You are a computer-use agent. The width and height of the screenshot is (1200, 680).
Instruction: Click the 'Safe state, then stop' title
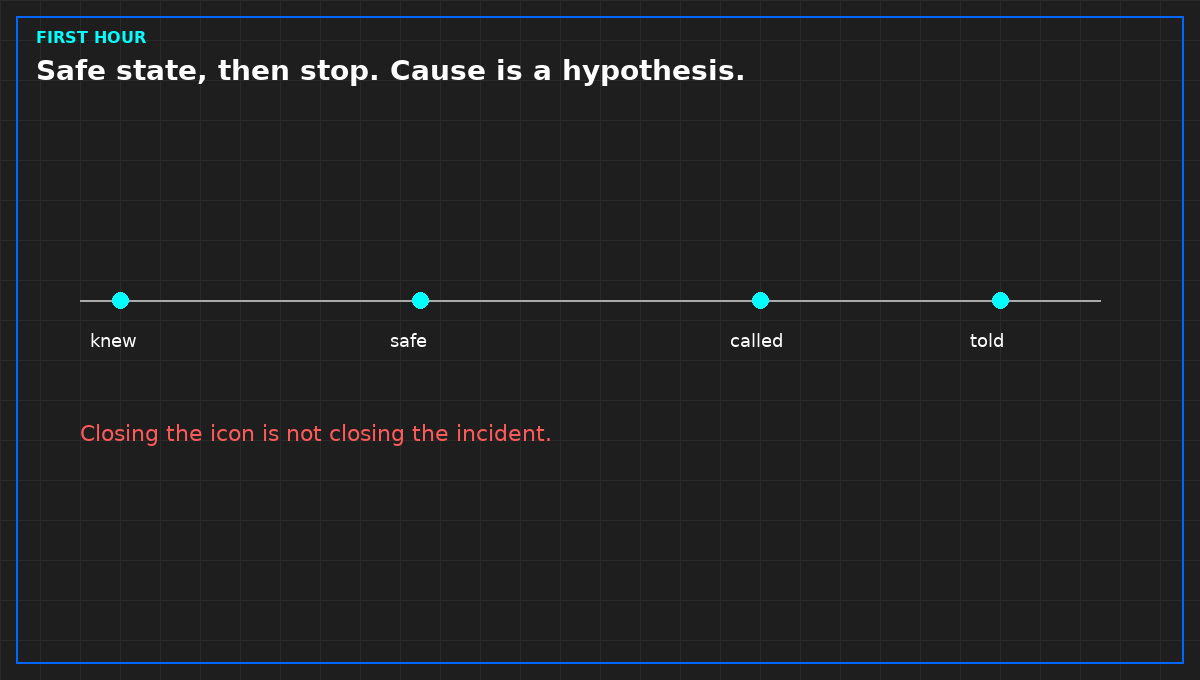tap(390, 72)
